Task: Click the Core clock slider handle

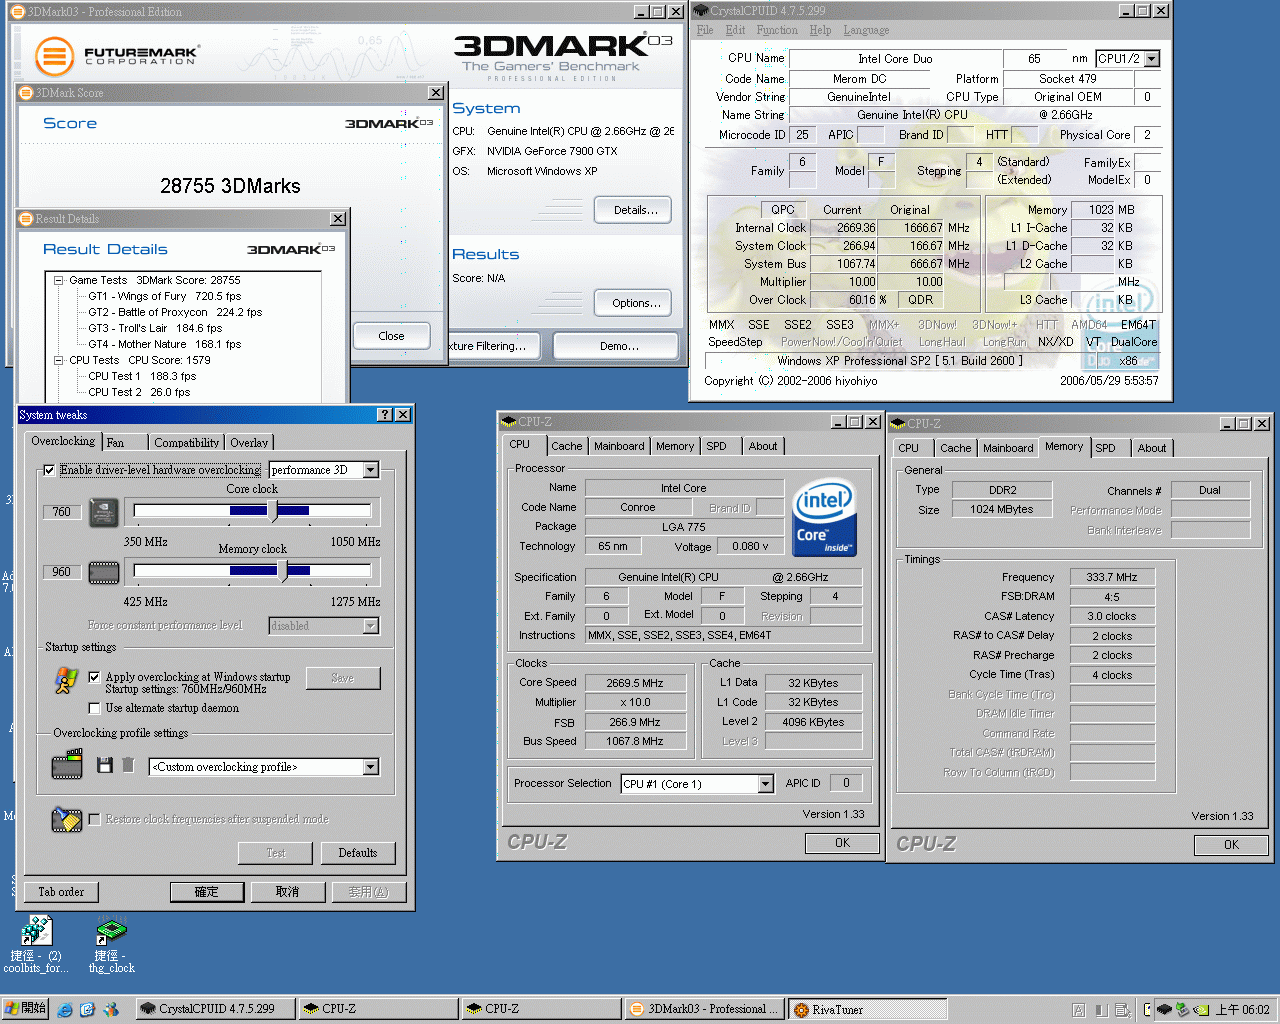Action: pos(272,511)
